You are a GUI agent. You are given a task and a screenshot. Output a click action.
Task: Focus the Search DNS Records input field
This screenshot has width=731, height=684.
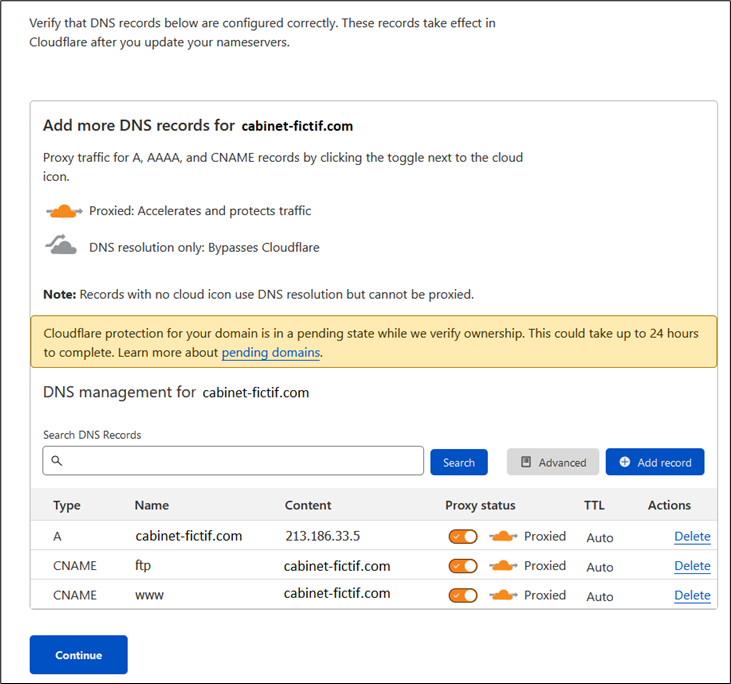tap(233, 461)
